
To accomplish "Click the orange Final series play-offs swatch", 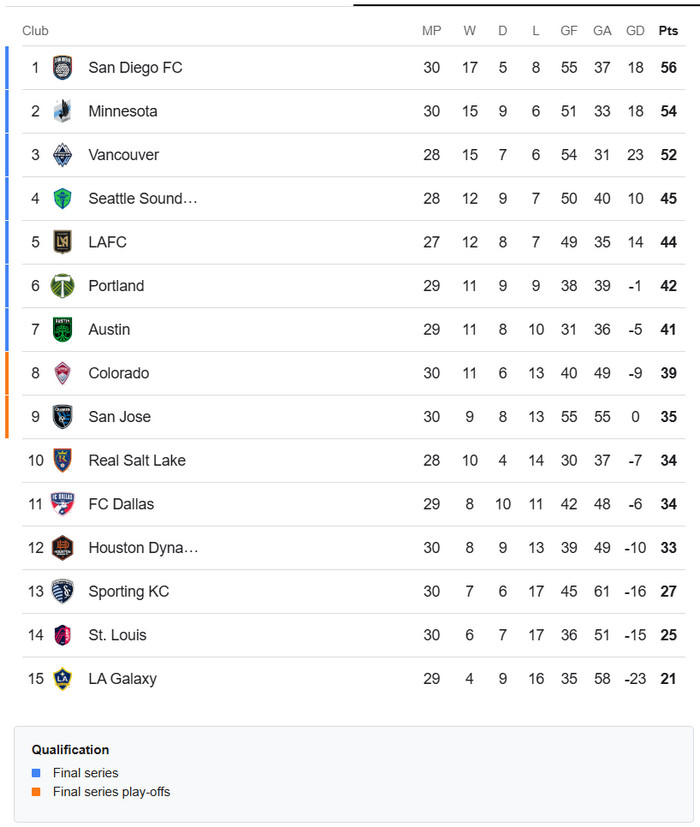I will [36, 792].
